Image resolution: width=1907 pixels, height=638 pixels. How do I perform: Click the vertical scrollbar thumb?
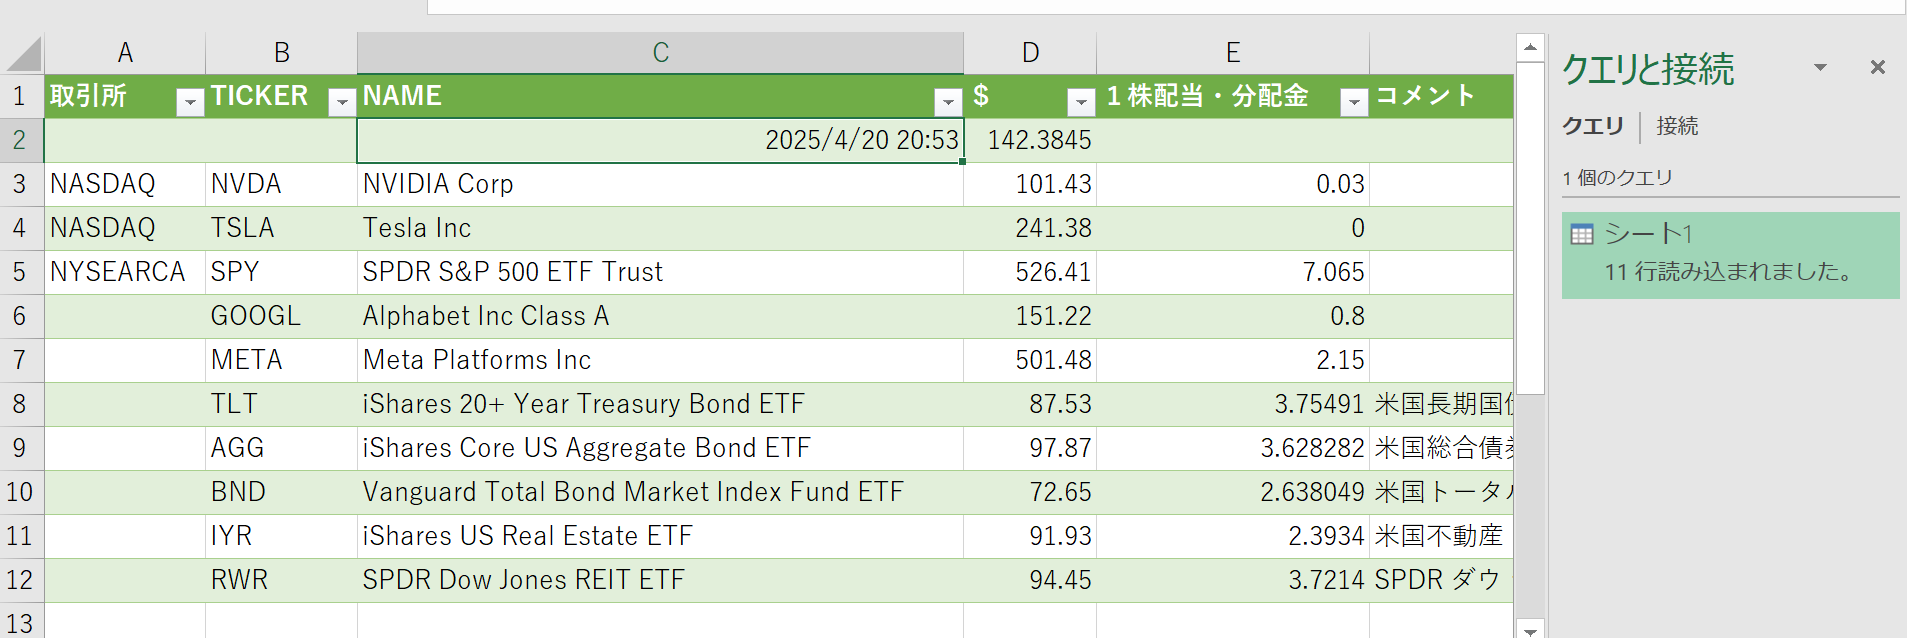click(1530, 228)
